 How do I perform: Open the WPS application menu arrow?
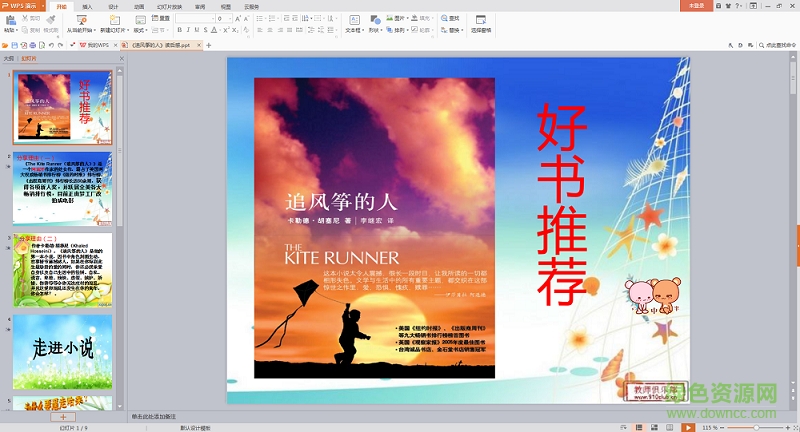click(43, 6)
